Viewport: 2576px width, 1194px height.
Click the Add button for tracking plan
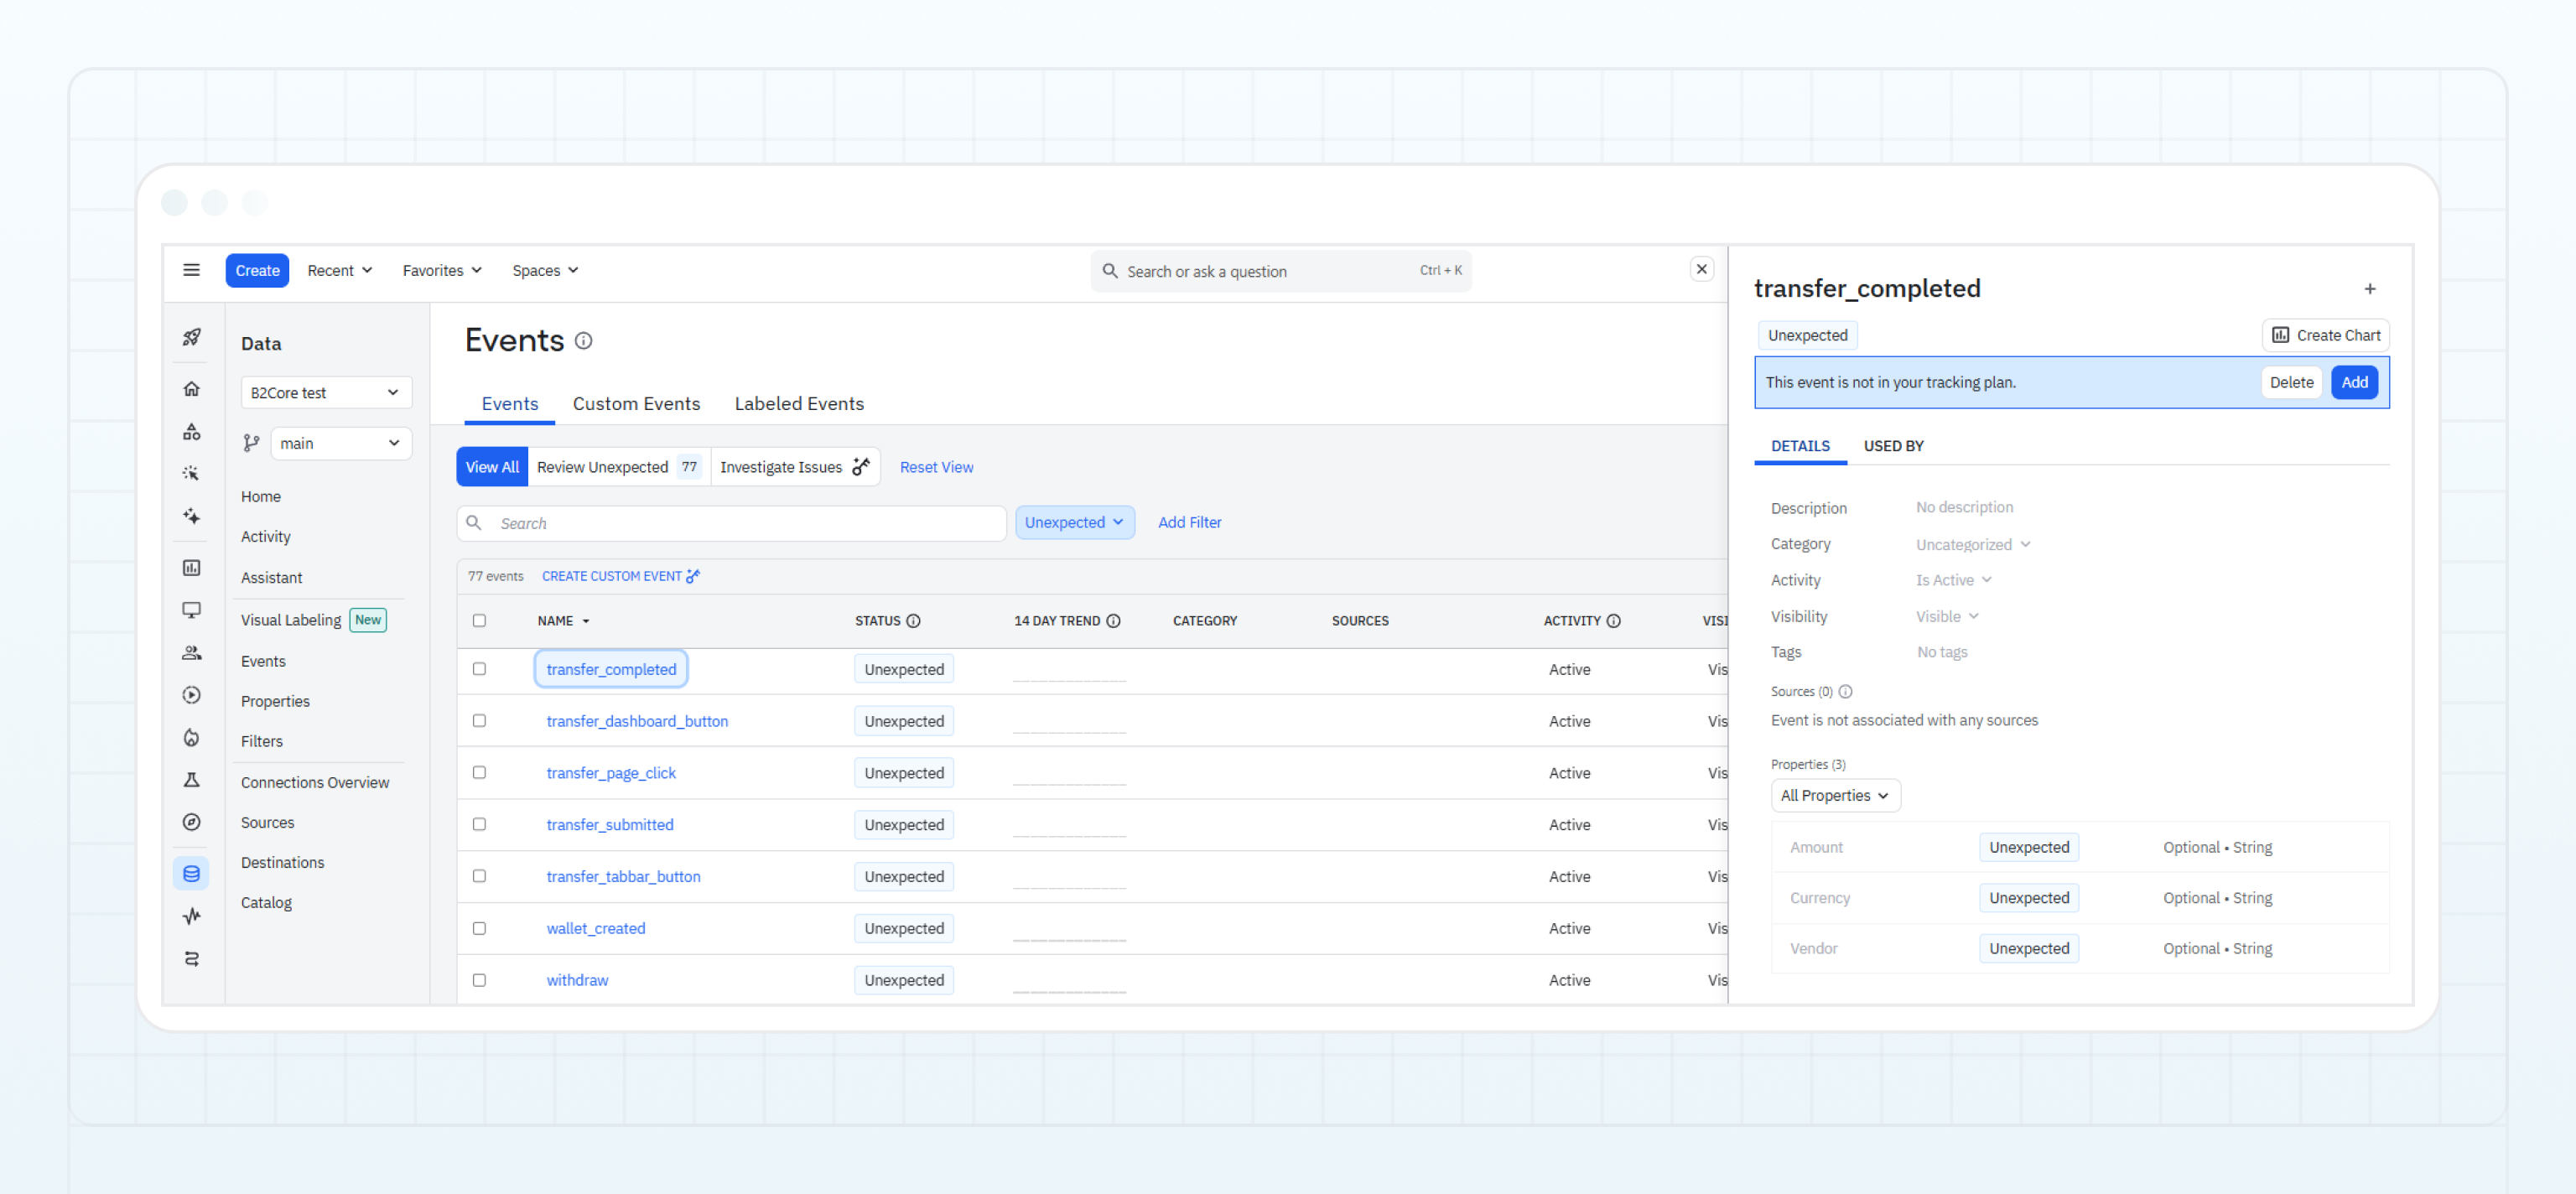click(x=2355, y=382)
